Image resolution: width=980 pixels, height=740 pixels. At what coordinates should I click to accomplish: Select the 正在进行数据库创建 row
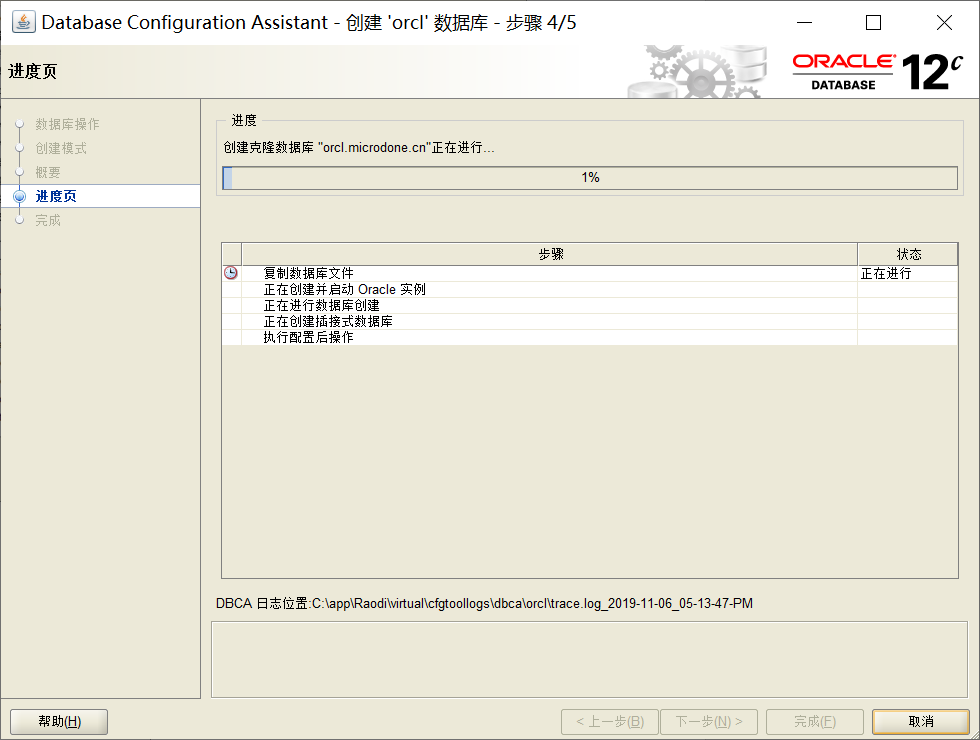[590, 306]
